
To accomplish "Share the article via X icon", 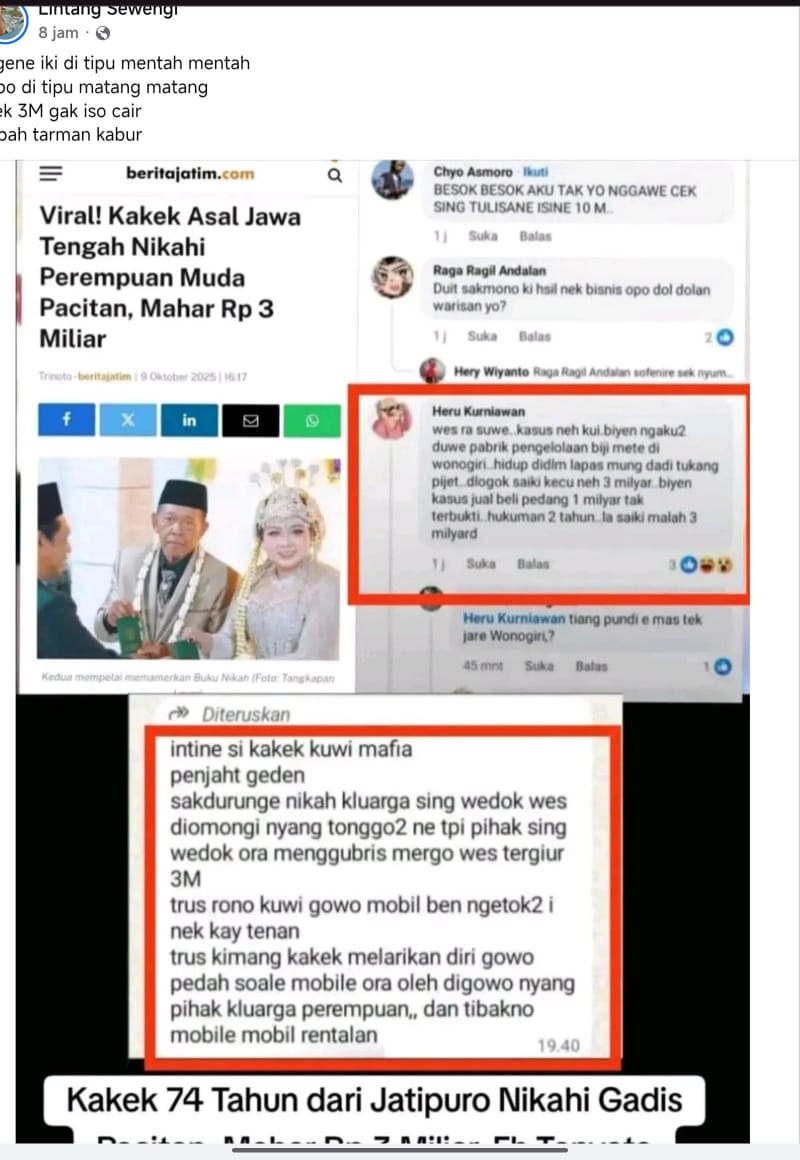I will tap(128, 419).
